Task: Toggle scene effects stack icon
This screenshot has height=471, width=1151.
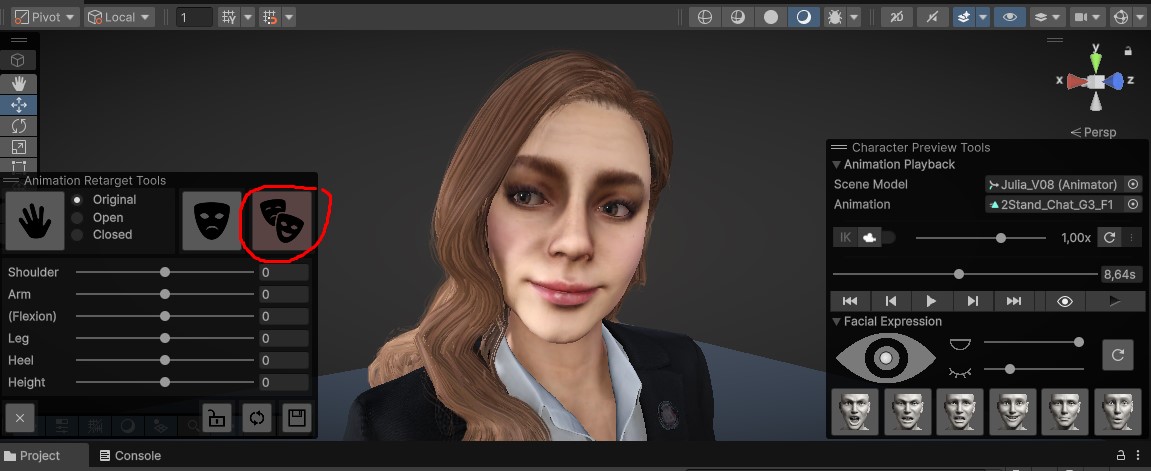Action: point(965,17)
